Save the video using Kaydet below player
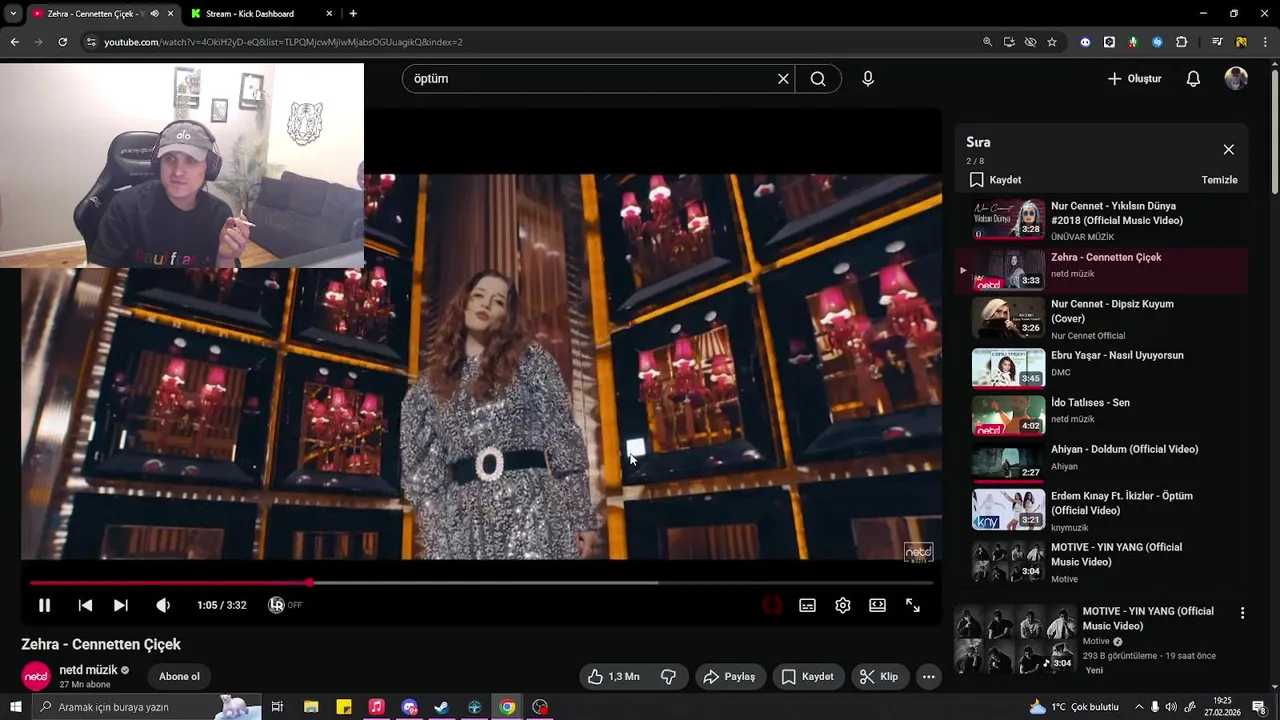The height and width of the screenshot is (720, 1280). tap(807, 677)
